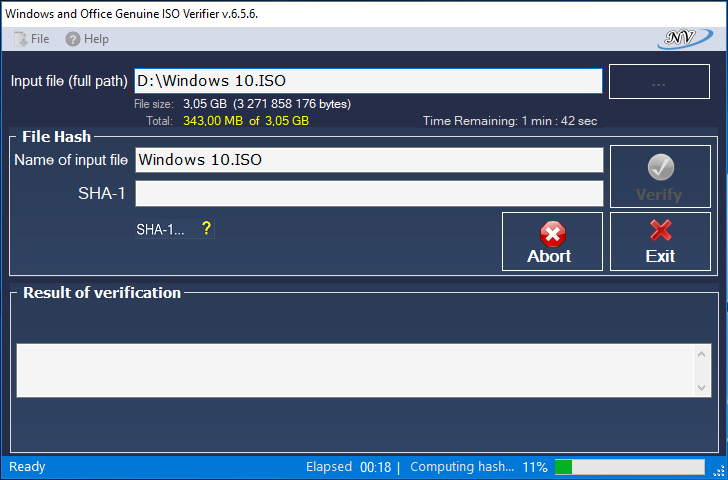Click the Time Remaining text

tap(510, 121)
